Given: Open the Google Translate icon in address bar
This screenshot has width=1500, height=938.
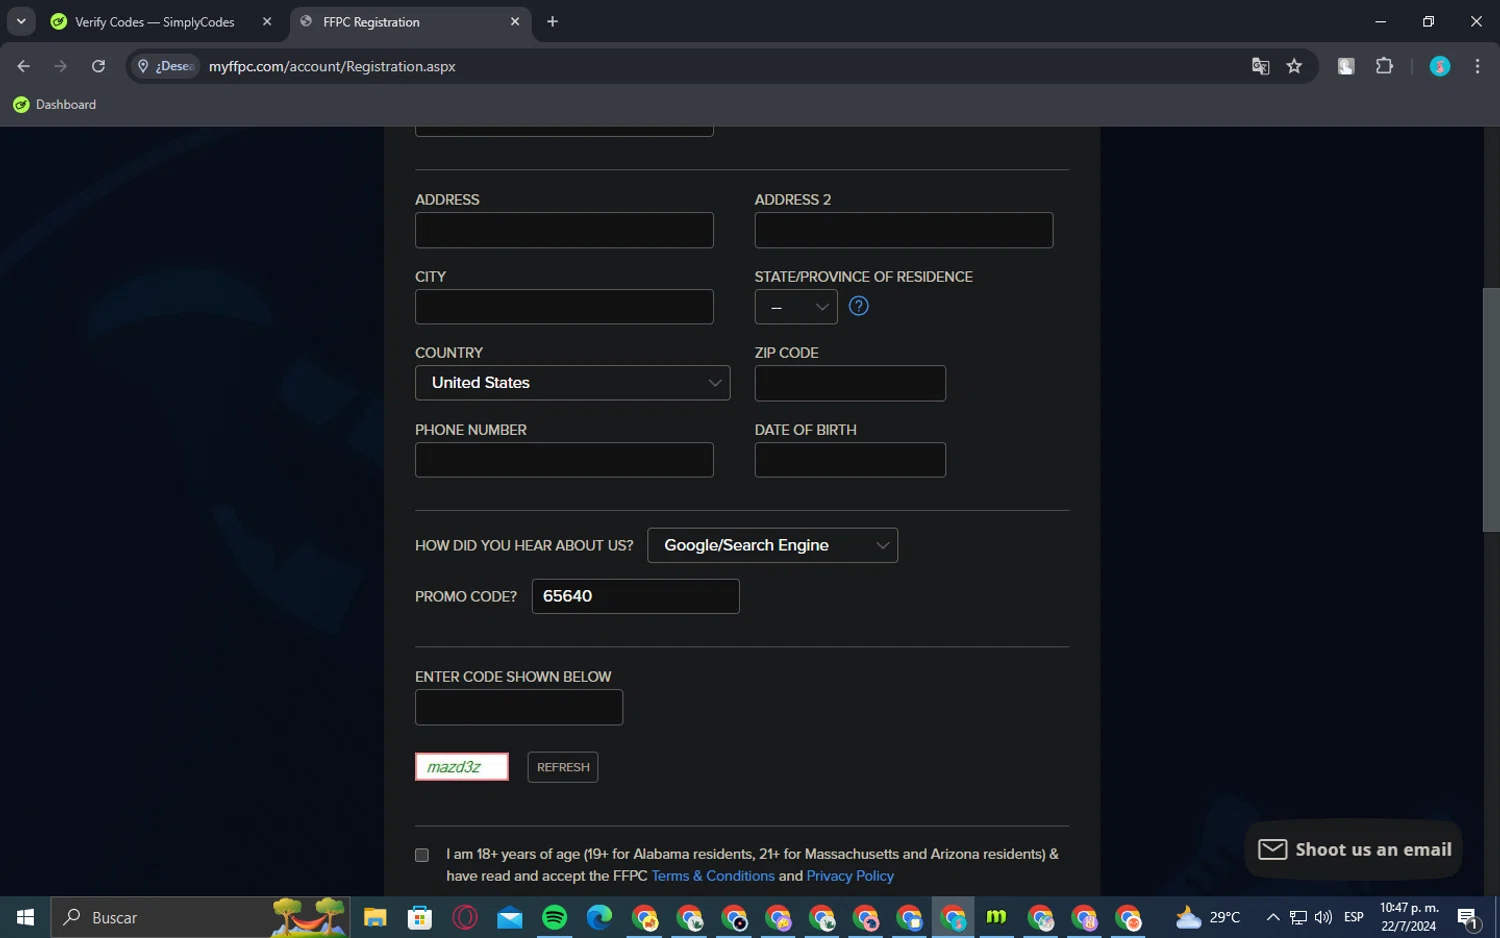Looking at the screenshot, I should click(x=1260, y=66).
